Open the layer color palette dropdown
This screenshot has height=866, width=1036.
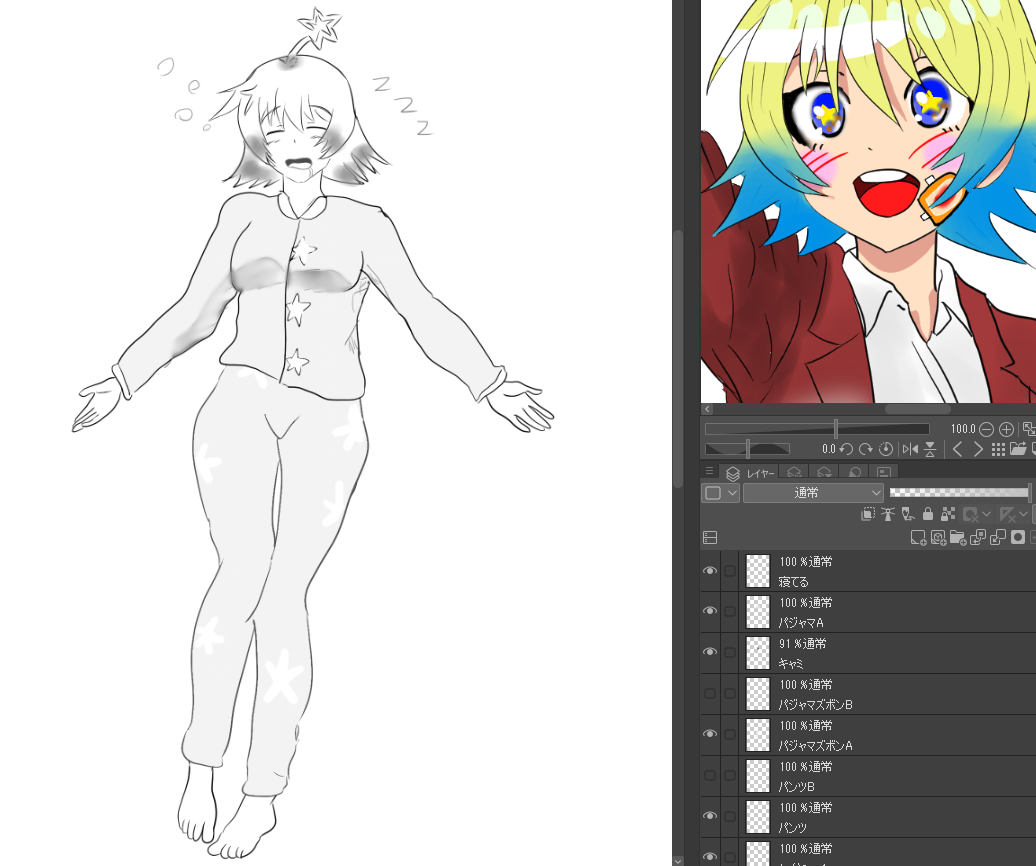click(720, 492)
